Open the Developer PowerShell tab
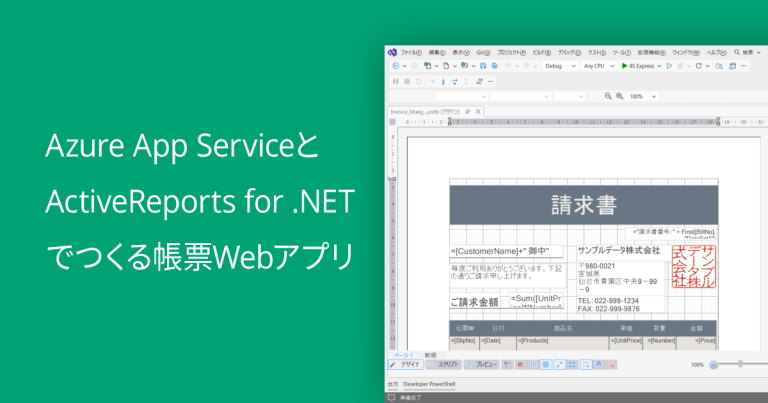 pyautogui.click(x=429, y=384)
